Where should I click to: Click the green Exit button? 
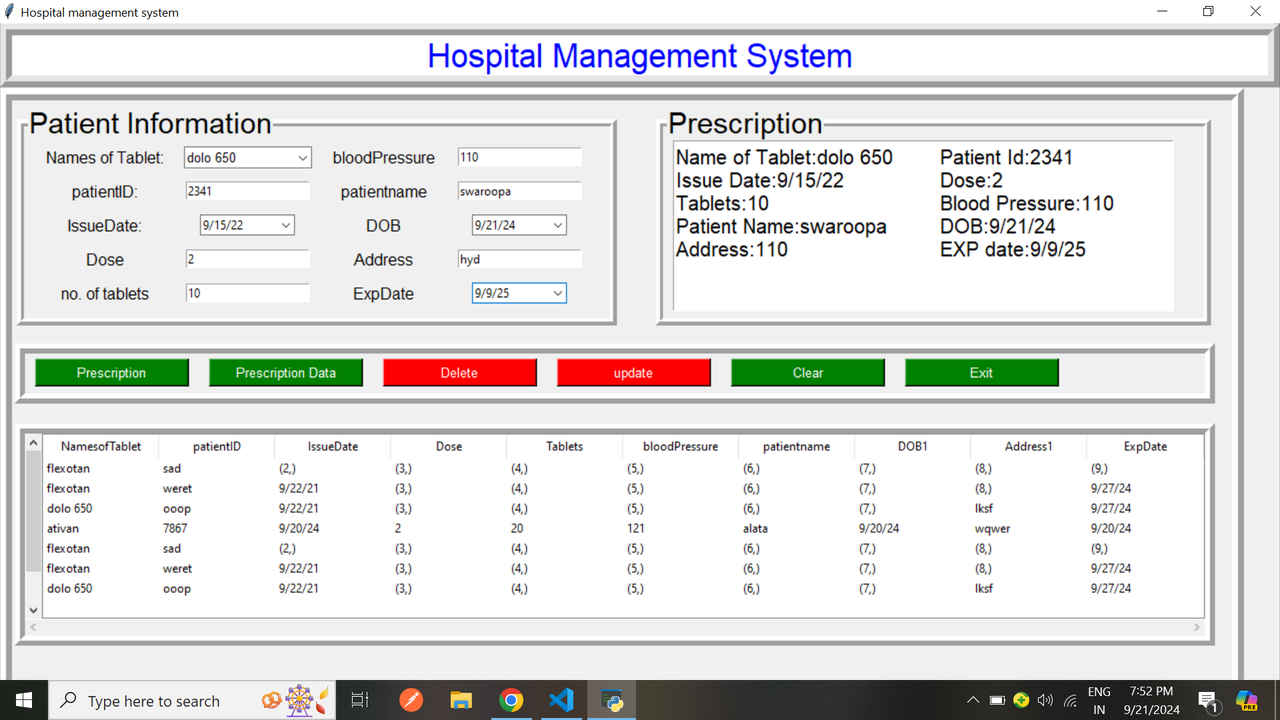(x=981, y=371)
